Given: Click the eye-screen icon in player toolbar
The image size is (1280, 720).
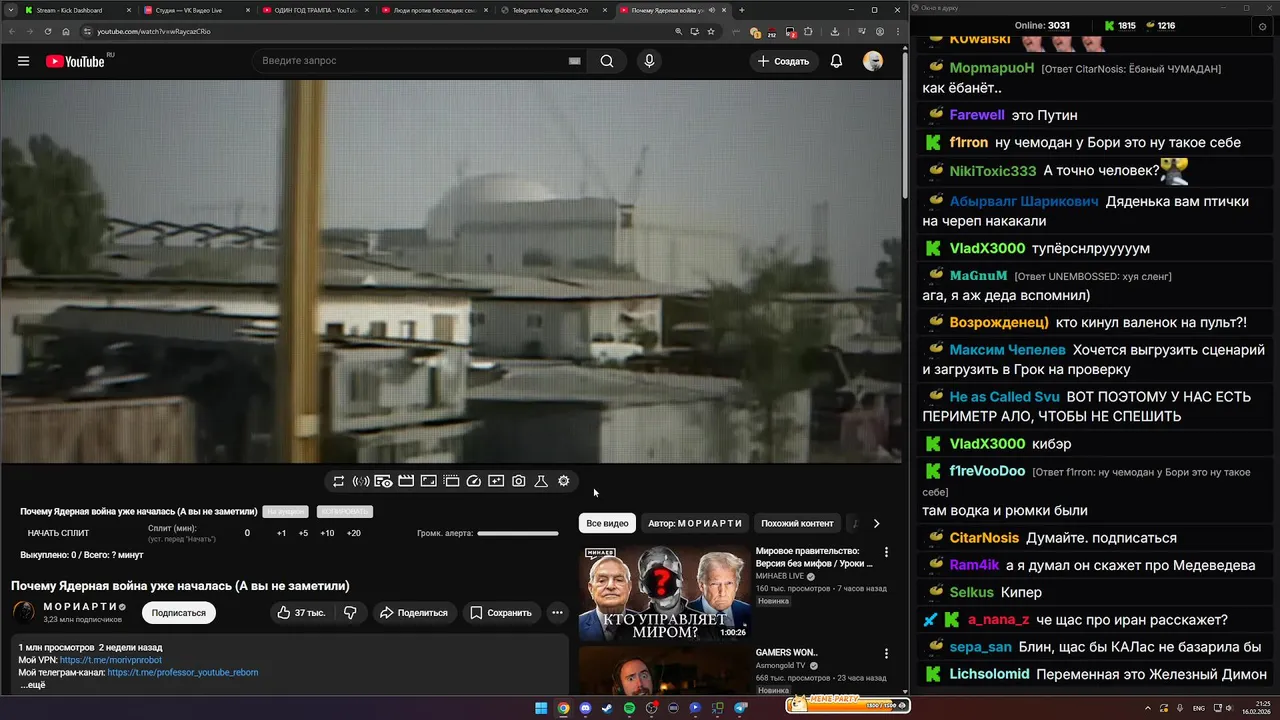Looking at the screenshot, I should pyautogui.click(x=383, y=481).
